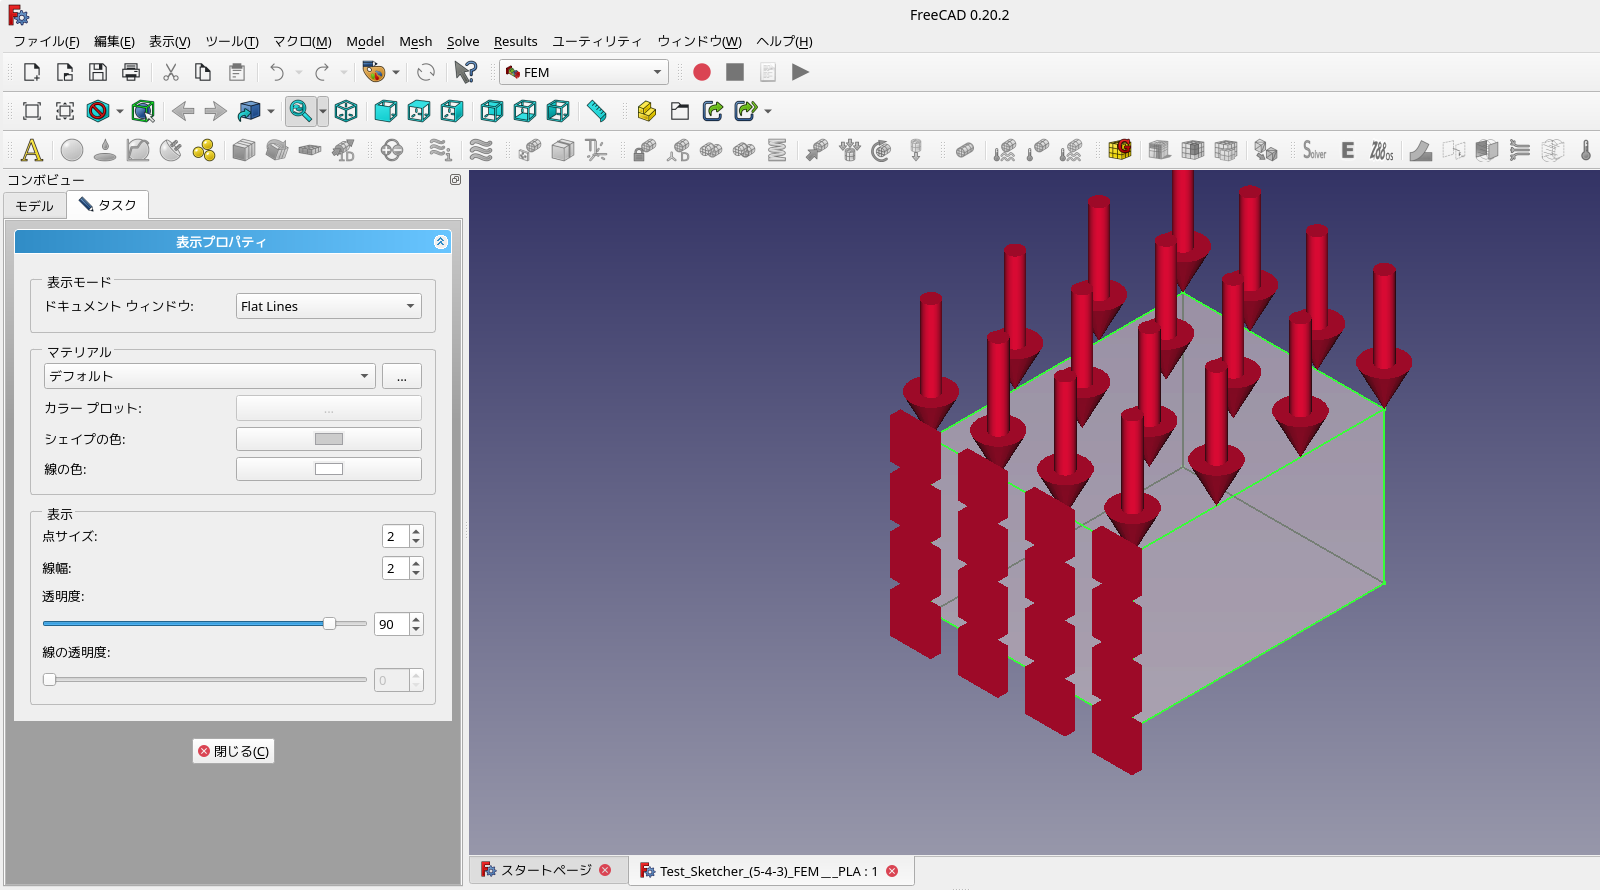
Task: Click the シェイプの色 color swatch
Action: point(328,439)
